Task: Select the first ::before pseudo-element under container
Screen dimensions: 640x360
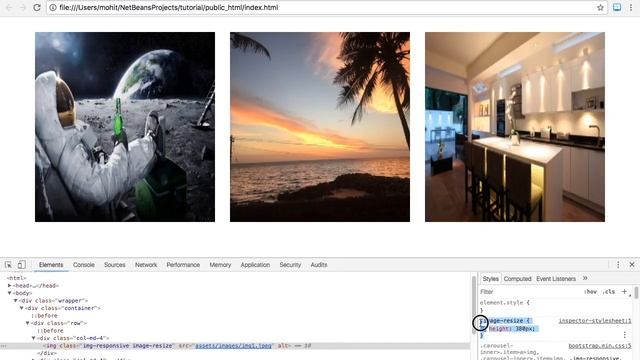Action: pos(44,316)
